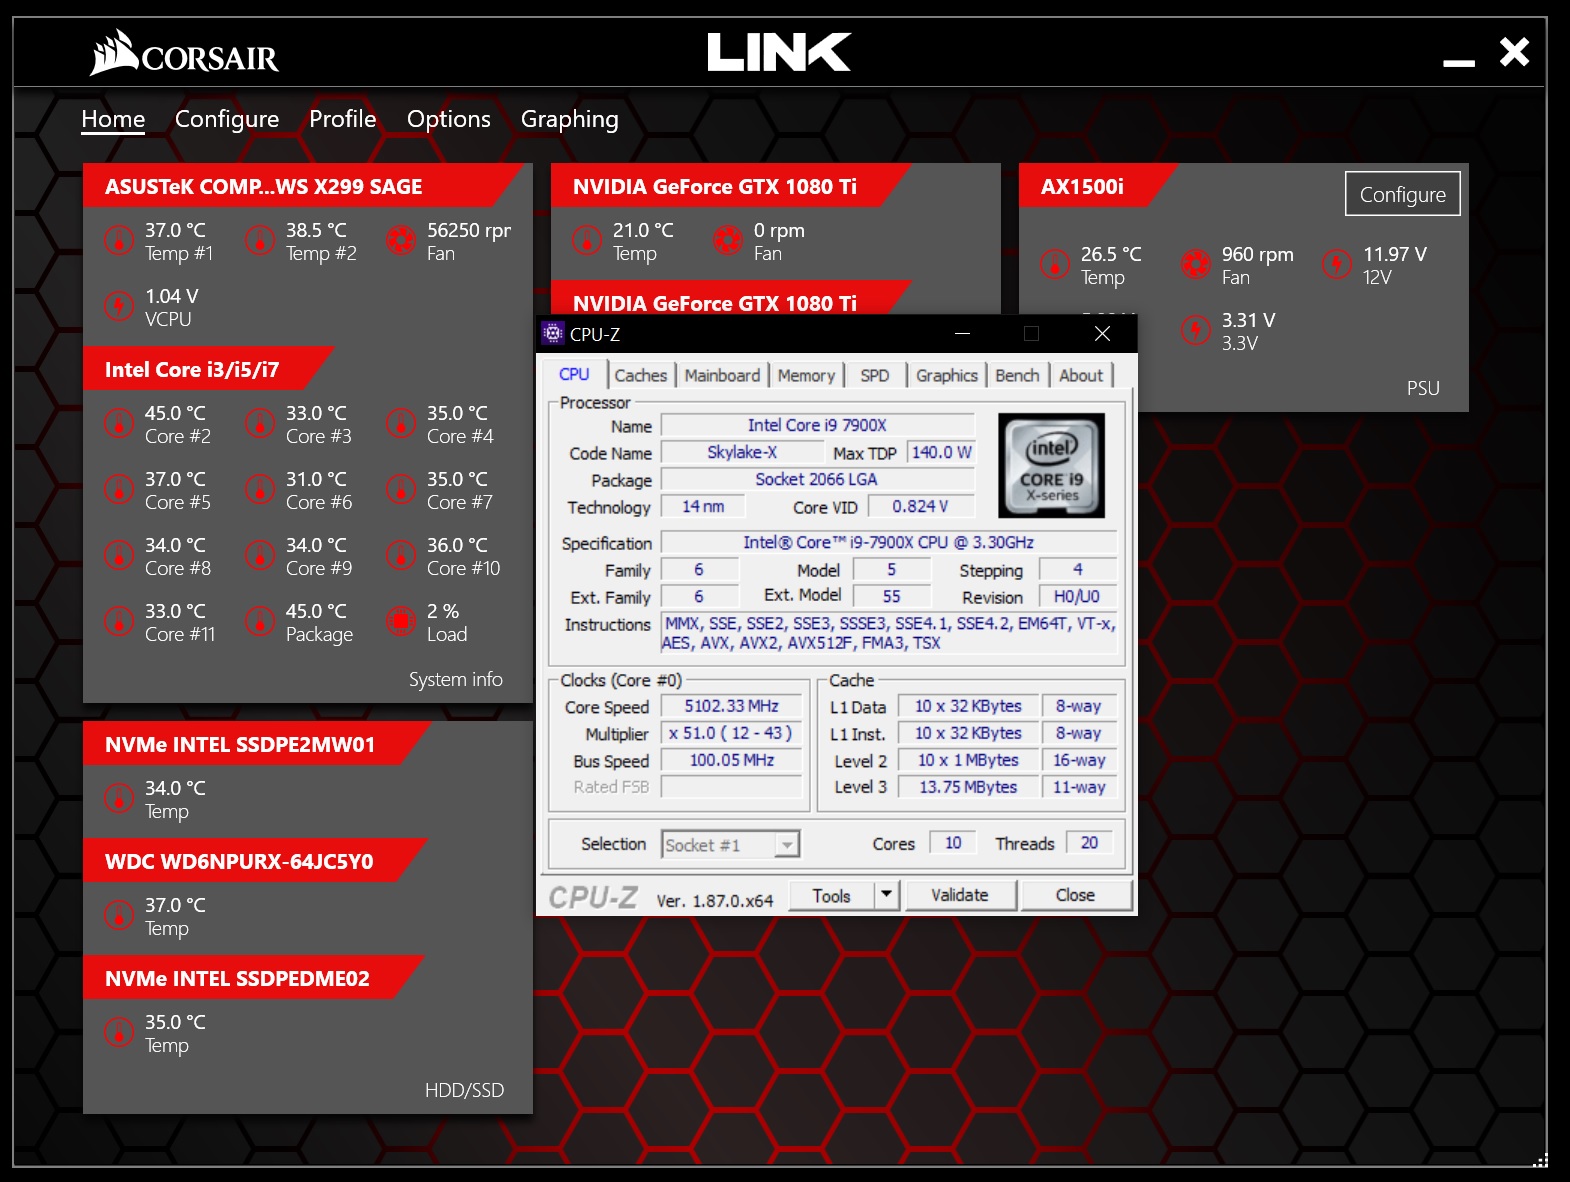Click the CPU Package temperature icon
1570x1182 pixels.
260,621
